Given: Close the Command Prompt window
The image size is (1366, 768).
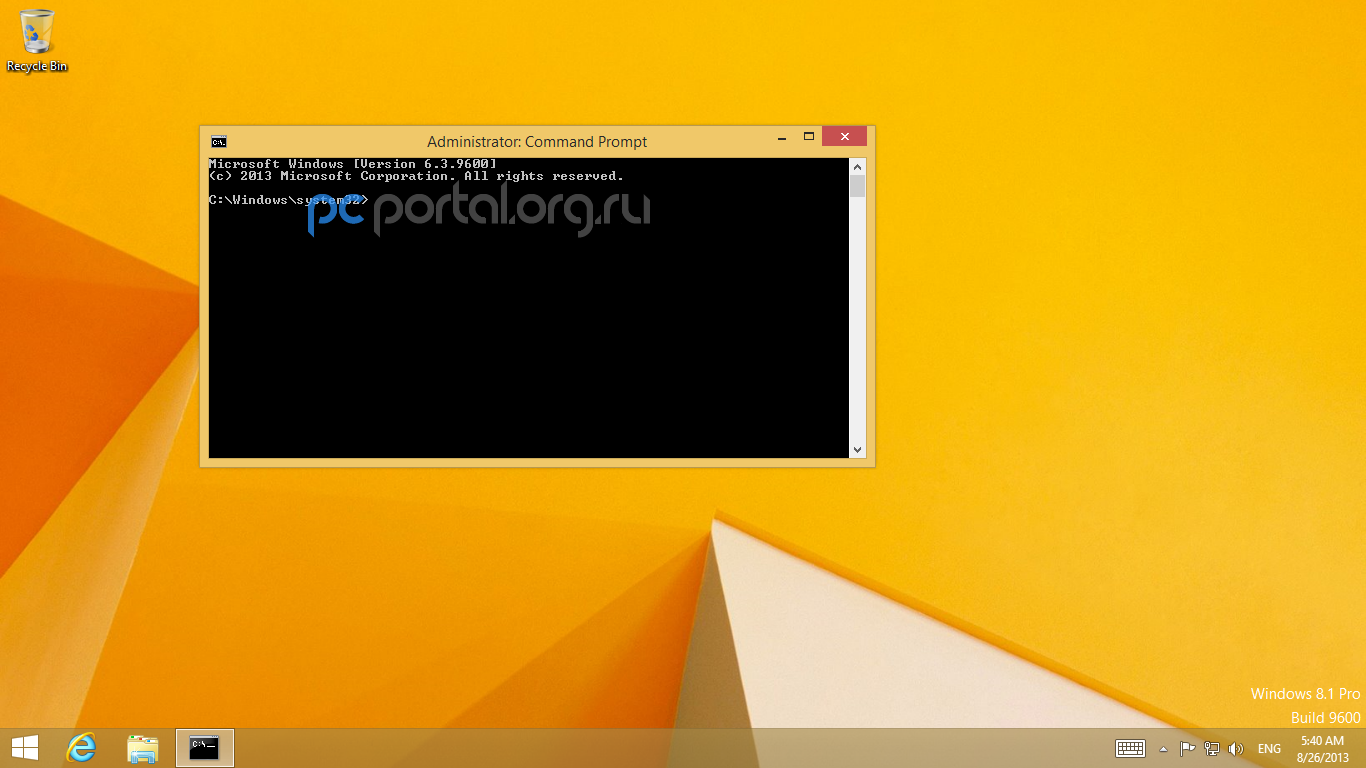Looking at the screenshot, I should (844, 137).
